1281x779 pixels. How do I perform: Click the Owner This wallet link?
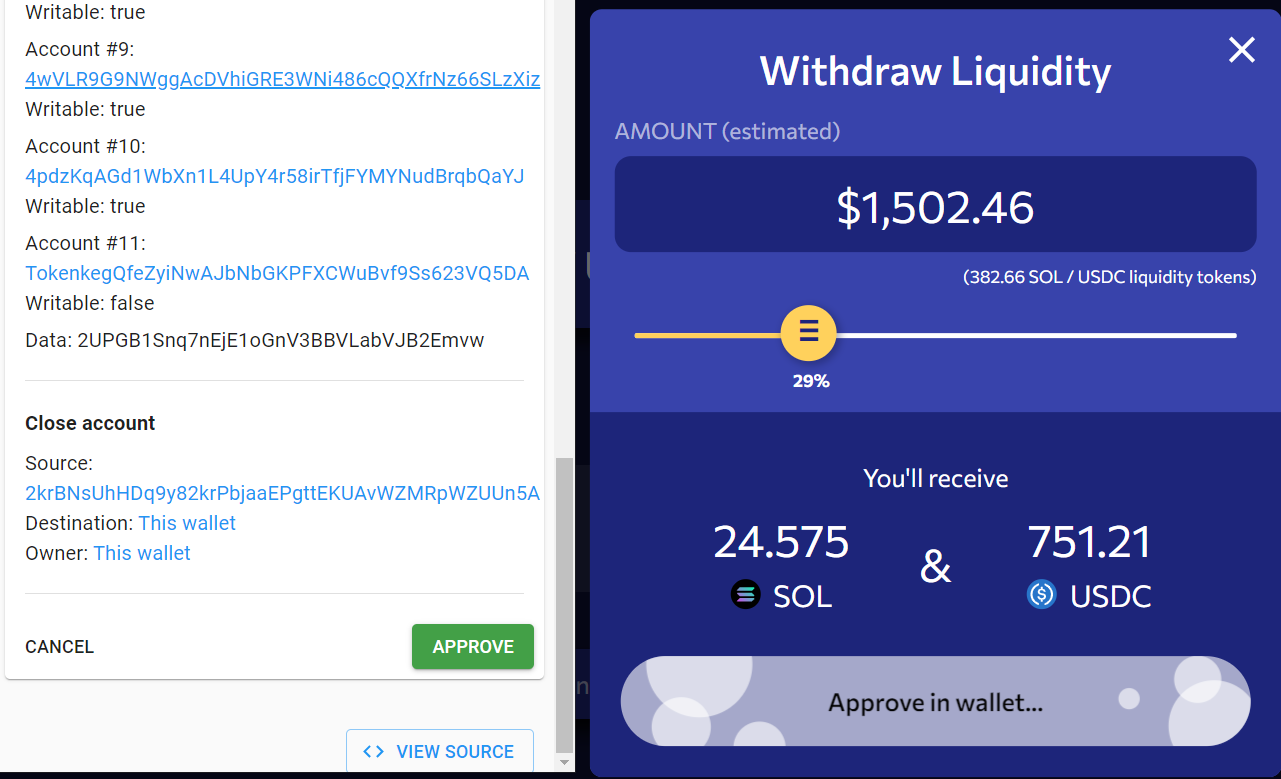[x=142, y=553]
